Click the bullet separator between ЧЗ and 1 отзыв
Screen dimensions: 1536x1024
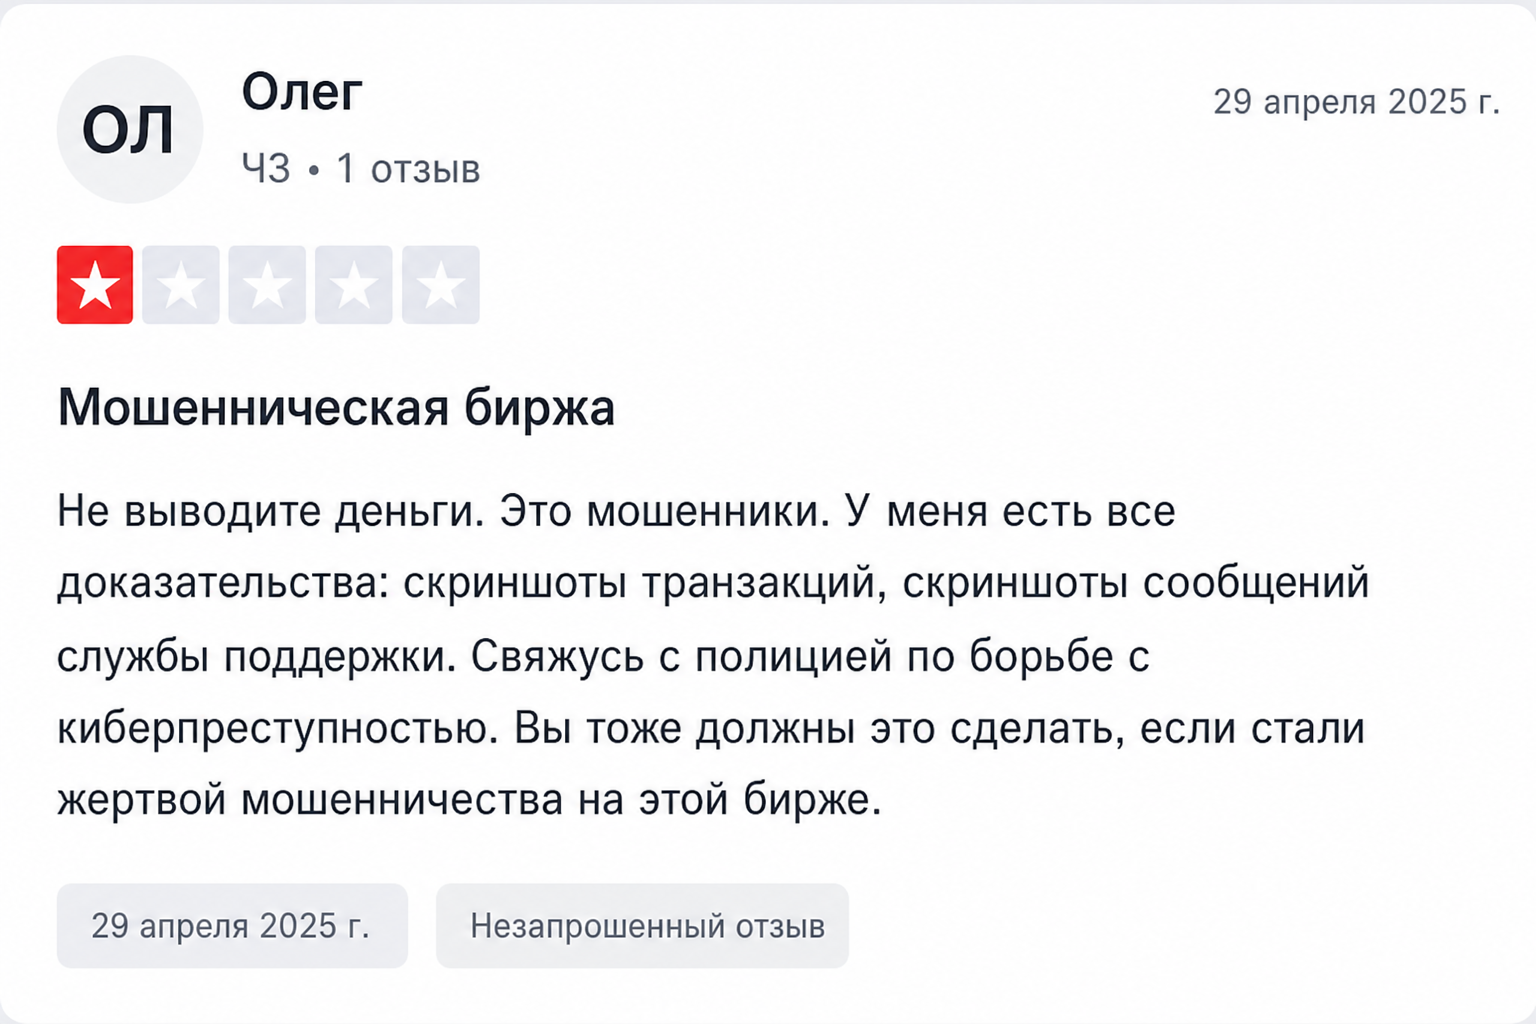(x=314, y=171)
